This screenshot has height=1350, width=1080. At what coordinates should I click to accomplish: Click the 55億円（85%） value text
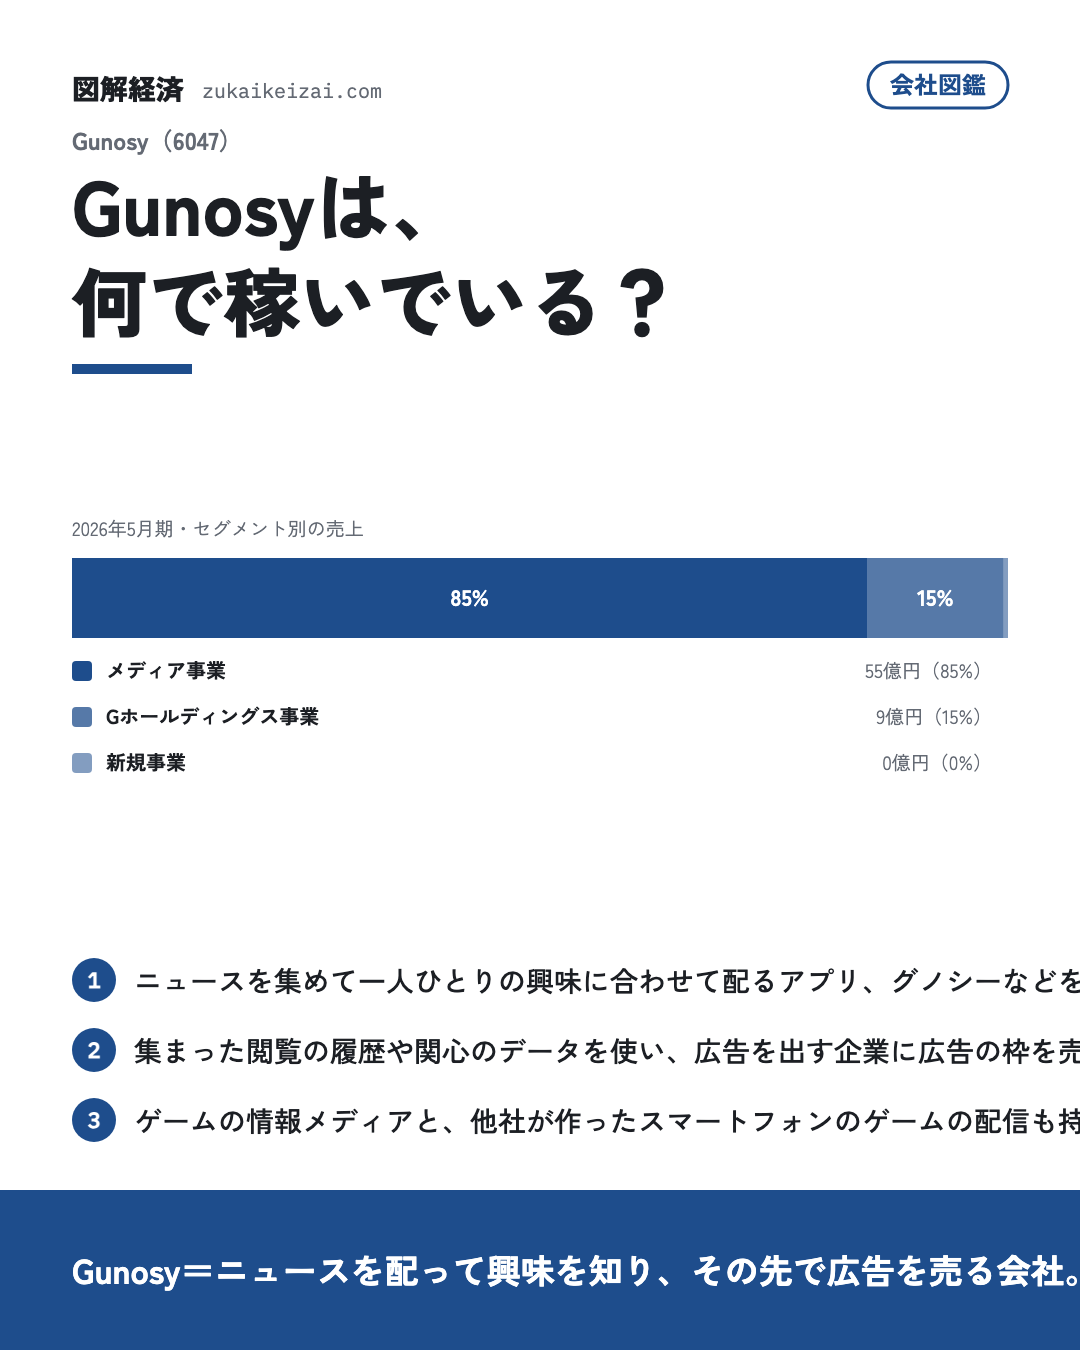pos(923,671)
